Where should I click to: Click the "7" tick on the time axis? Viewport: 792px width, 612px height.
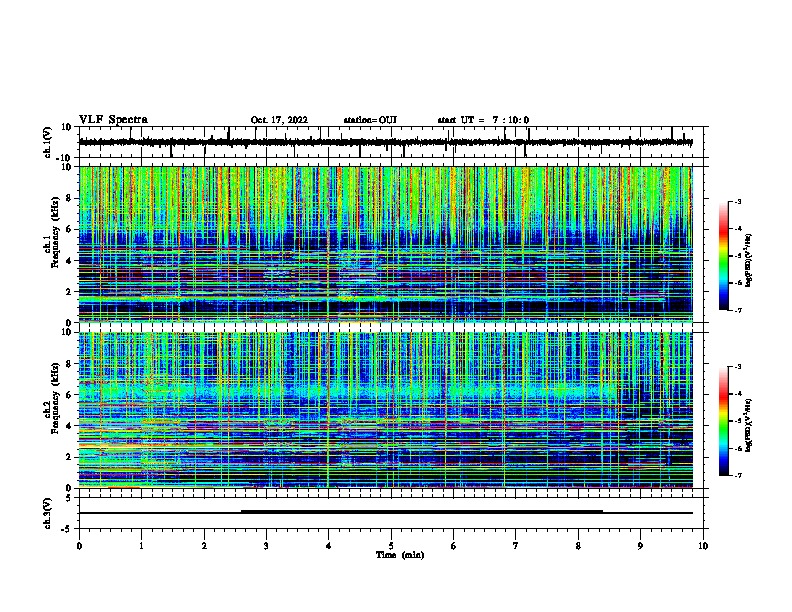pyautogui.click(x=516, y=546)
